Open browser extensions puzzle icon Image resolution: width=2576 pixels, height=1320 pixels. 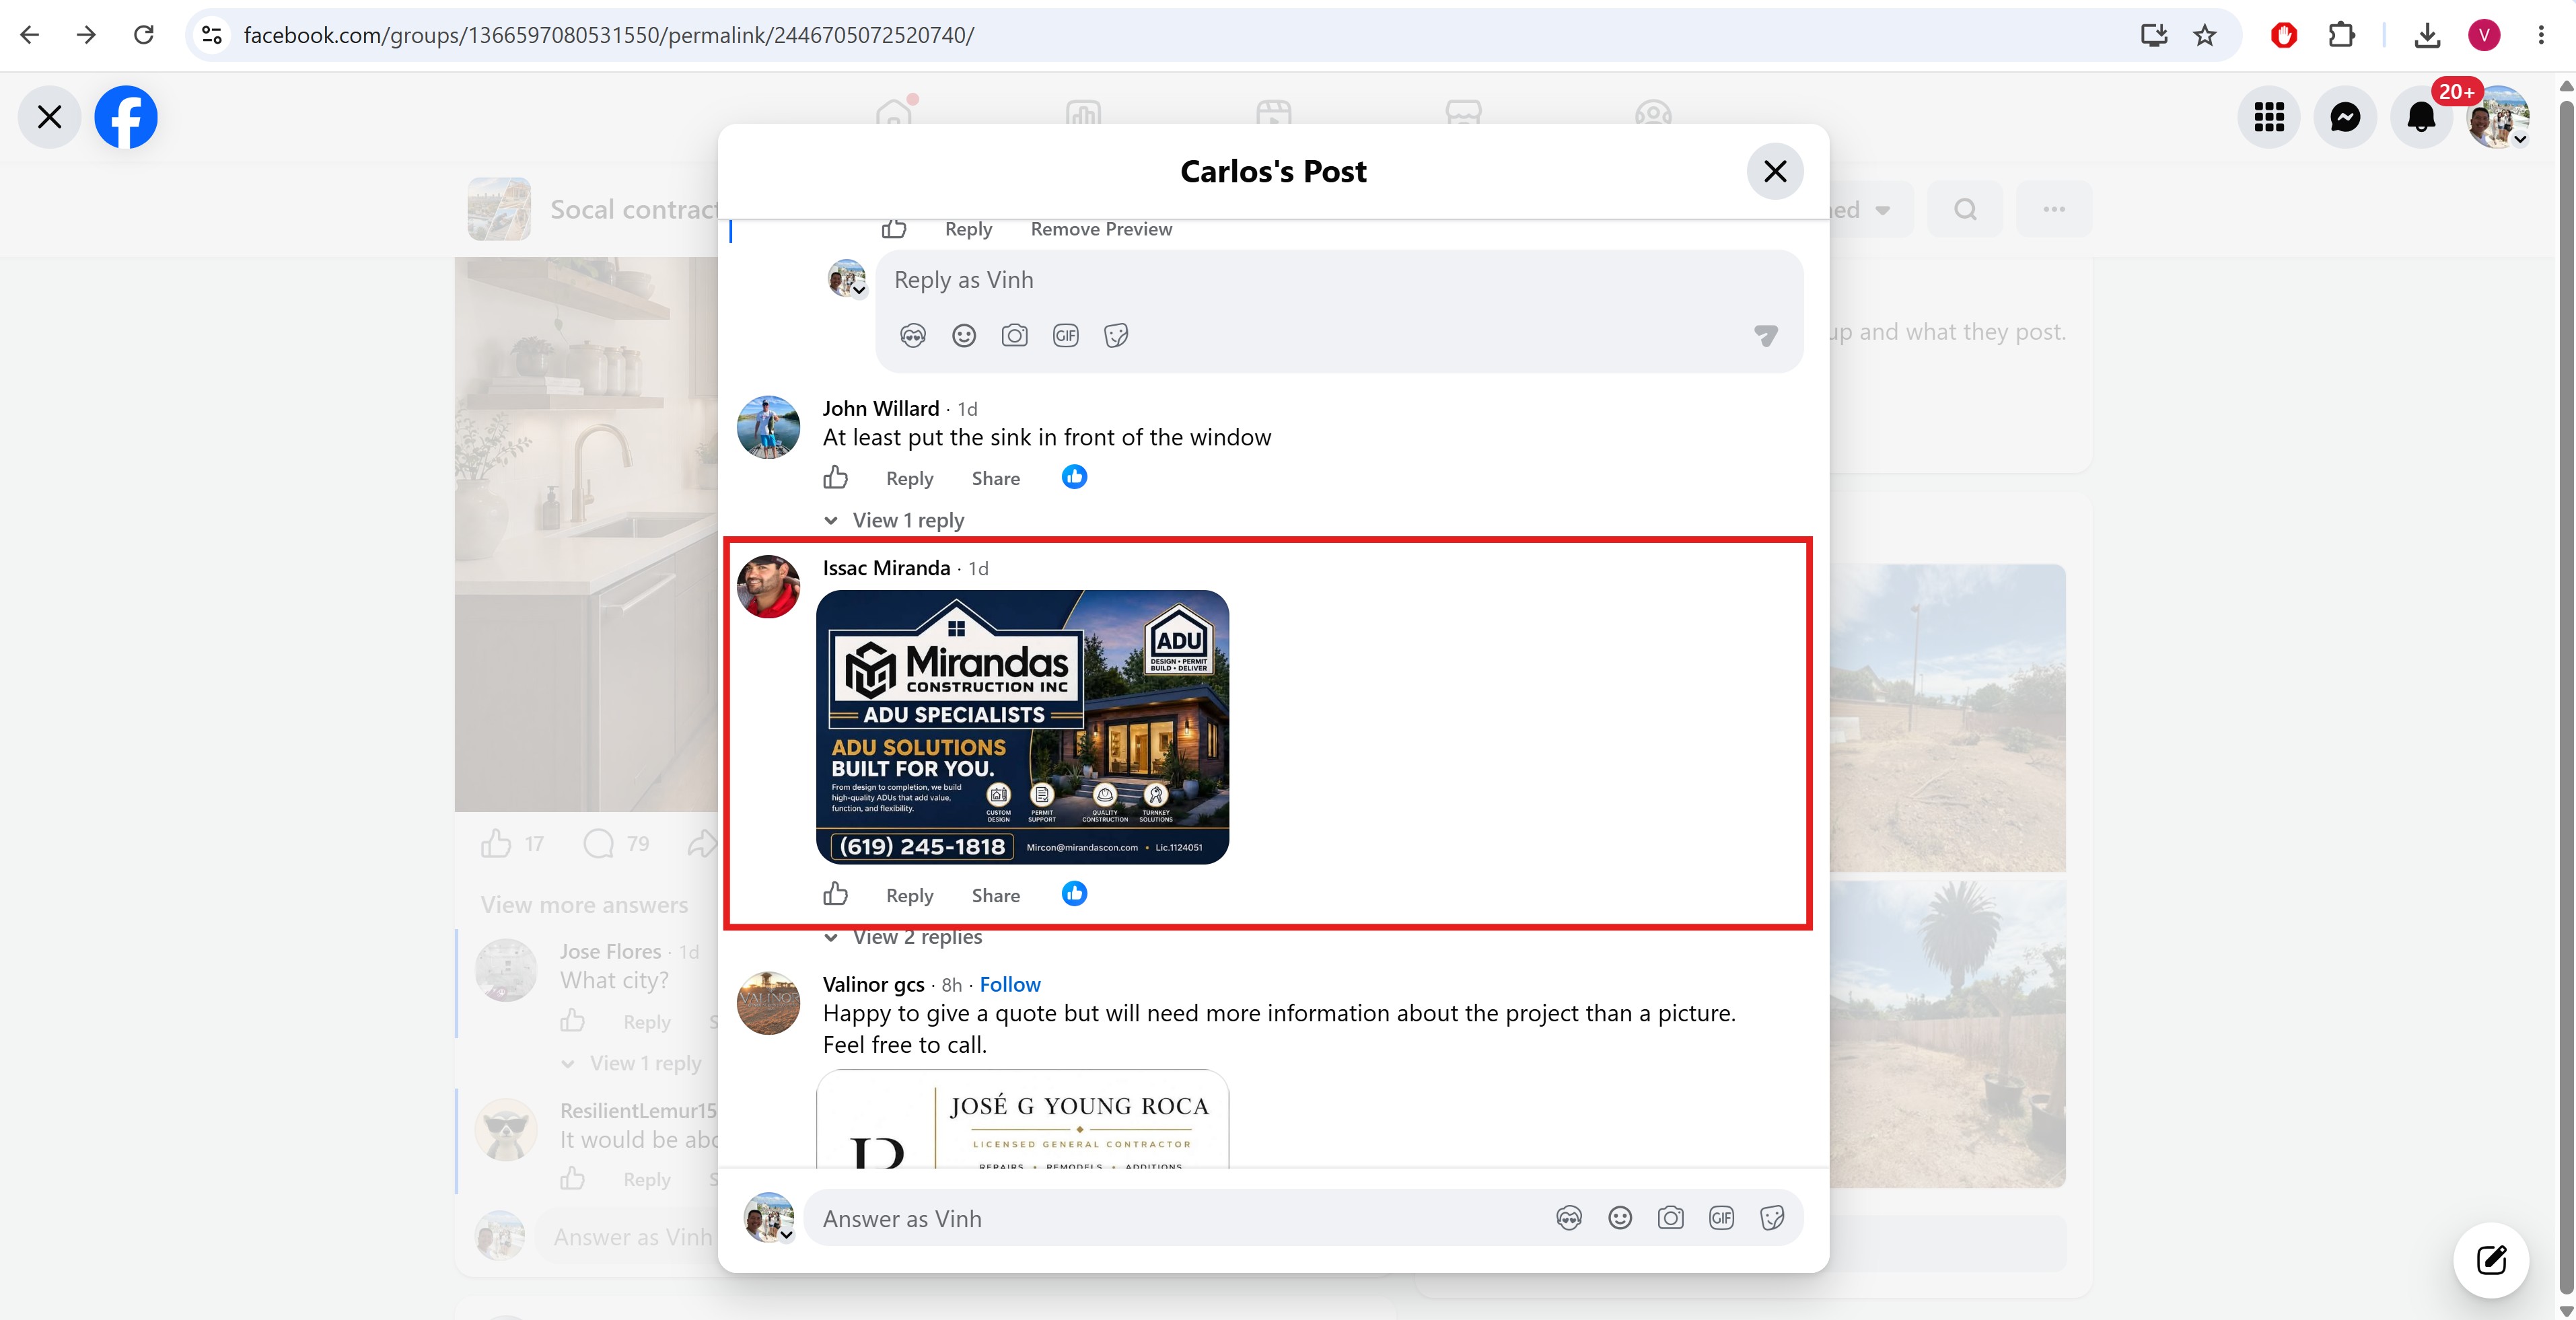tap(2342, 36)
